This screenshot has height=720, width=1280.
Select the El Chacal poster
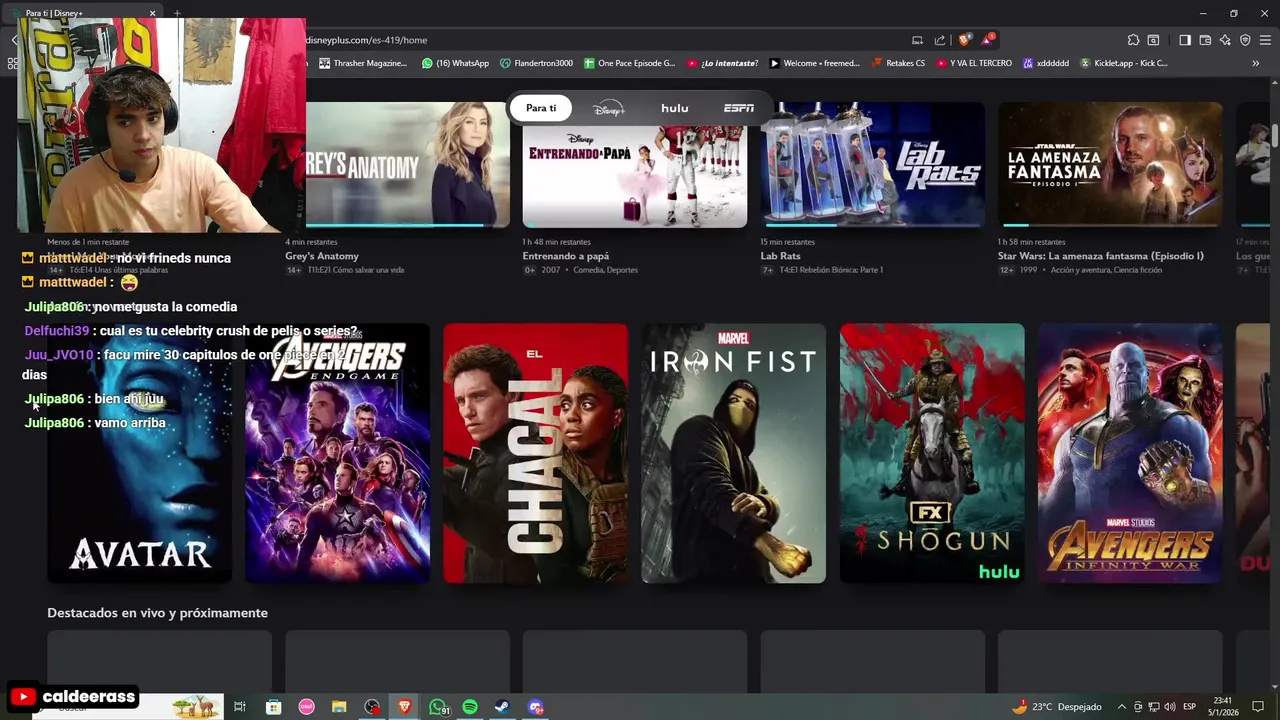[535, 453]
